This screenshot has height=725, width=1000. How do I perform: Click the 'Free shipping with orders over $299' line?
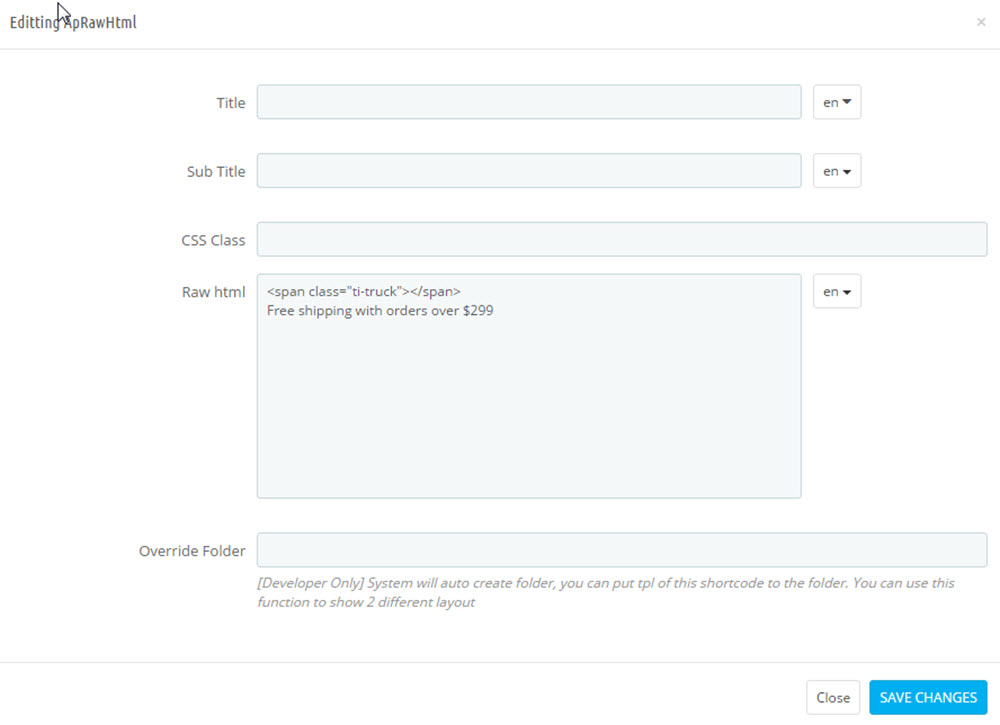coord(380,310)
